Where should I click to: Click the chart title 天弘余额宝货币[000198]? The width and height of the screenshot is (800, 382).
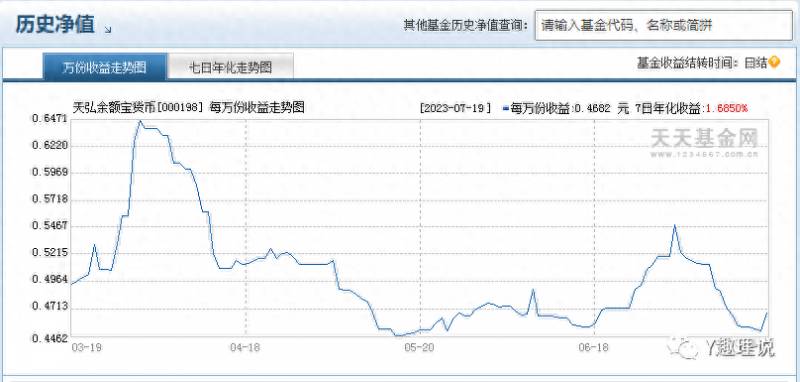click(x=139, y=108)
